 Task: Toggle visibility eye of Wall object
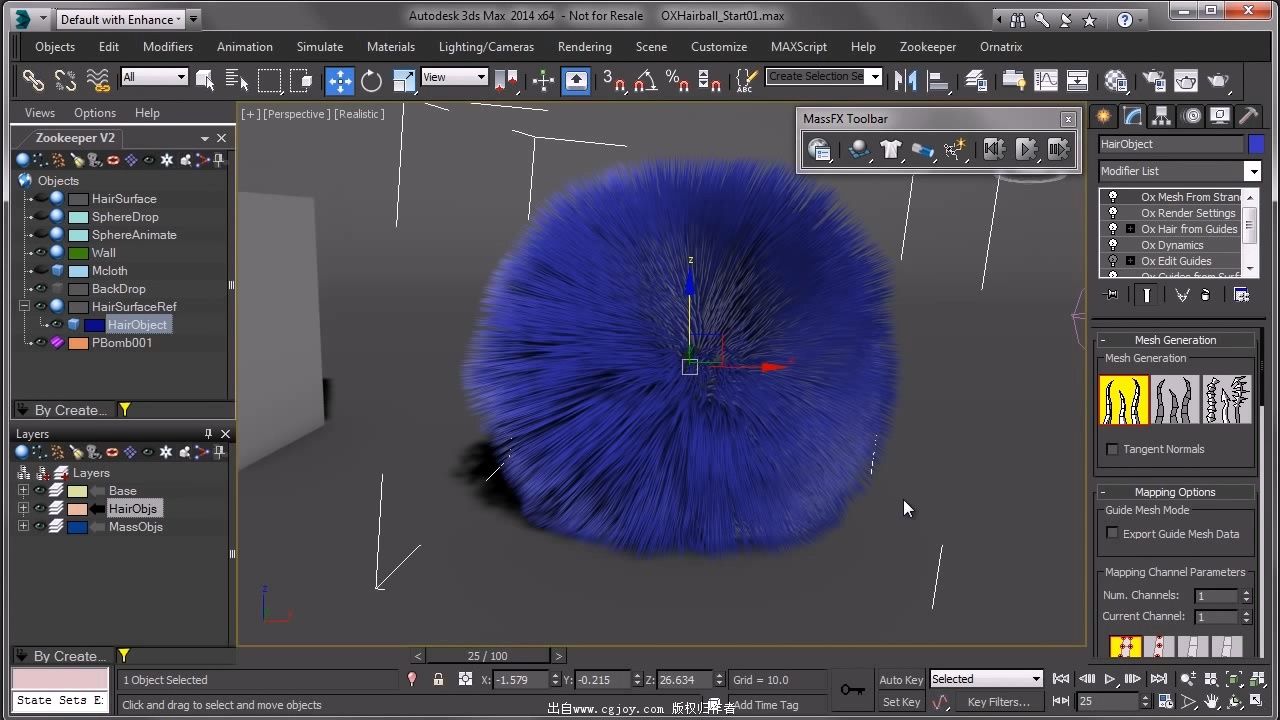click(x=41, y=253)
